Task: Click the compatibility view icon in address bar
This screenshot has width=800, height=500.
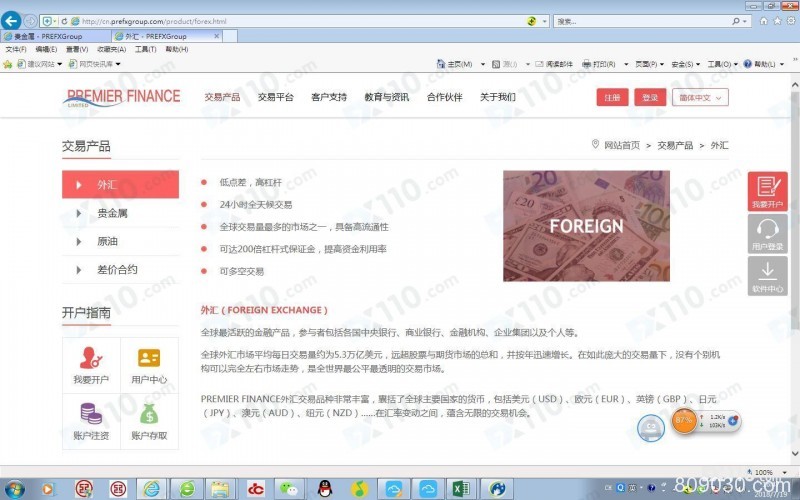Action: [x=532, y=21]
